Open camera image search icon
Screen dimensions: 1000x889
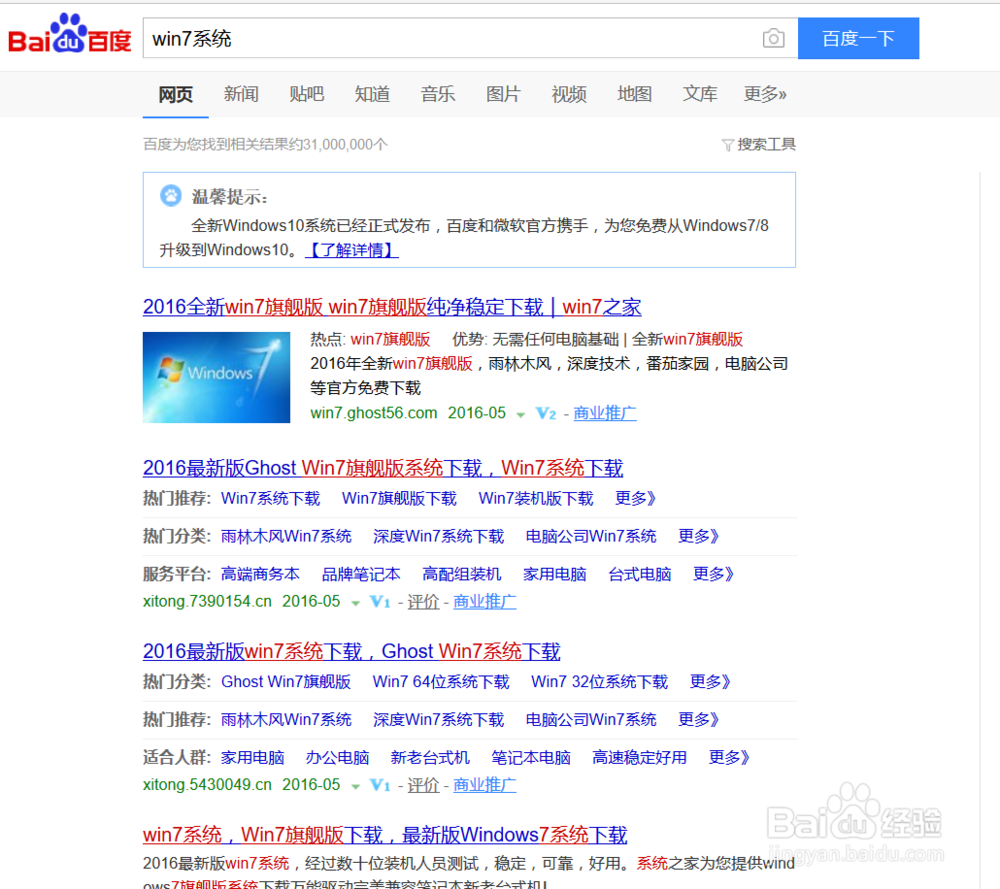tap(773, 38)
